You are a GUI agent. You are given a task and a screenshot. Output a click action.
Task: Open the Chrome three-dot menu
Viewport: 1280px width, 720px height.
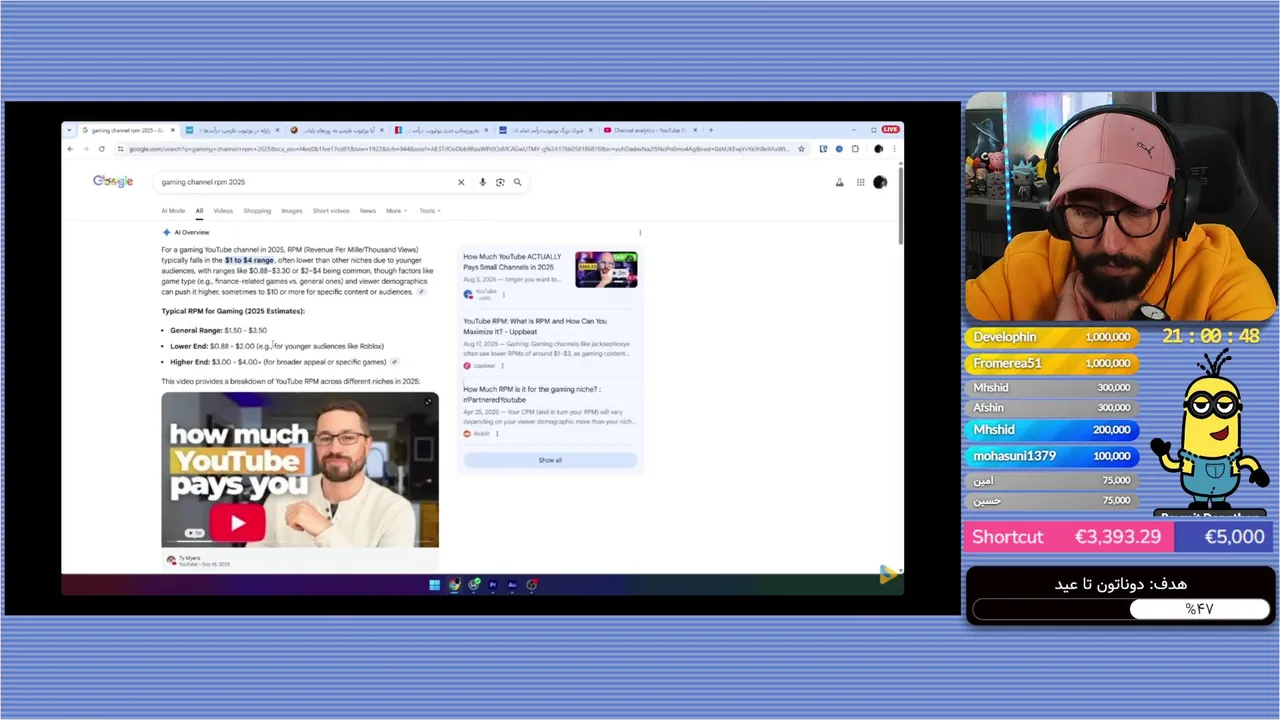894,149
